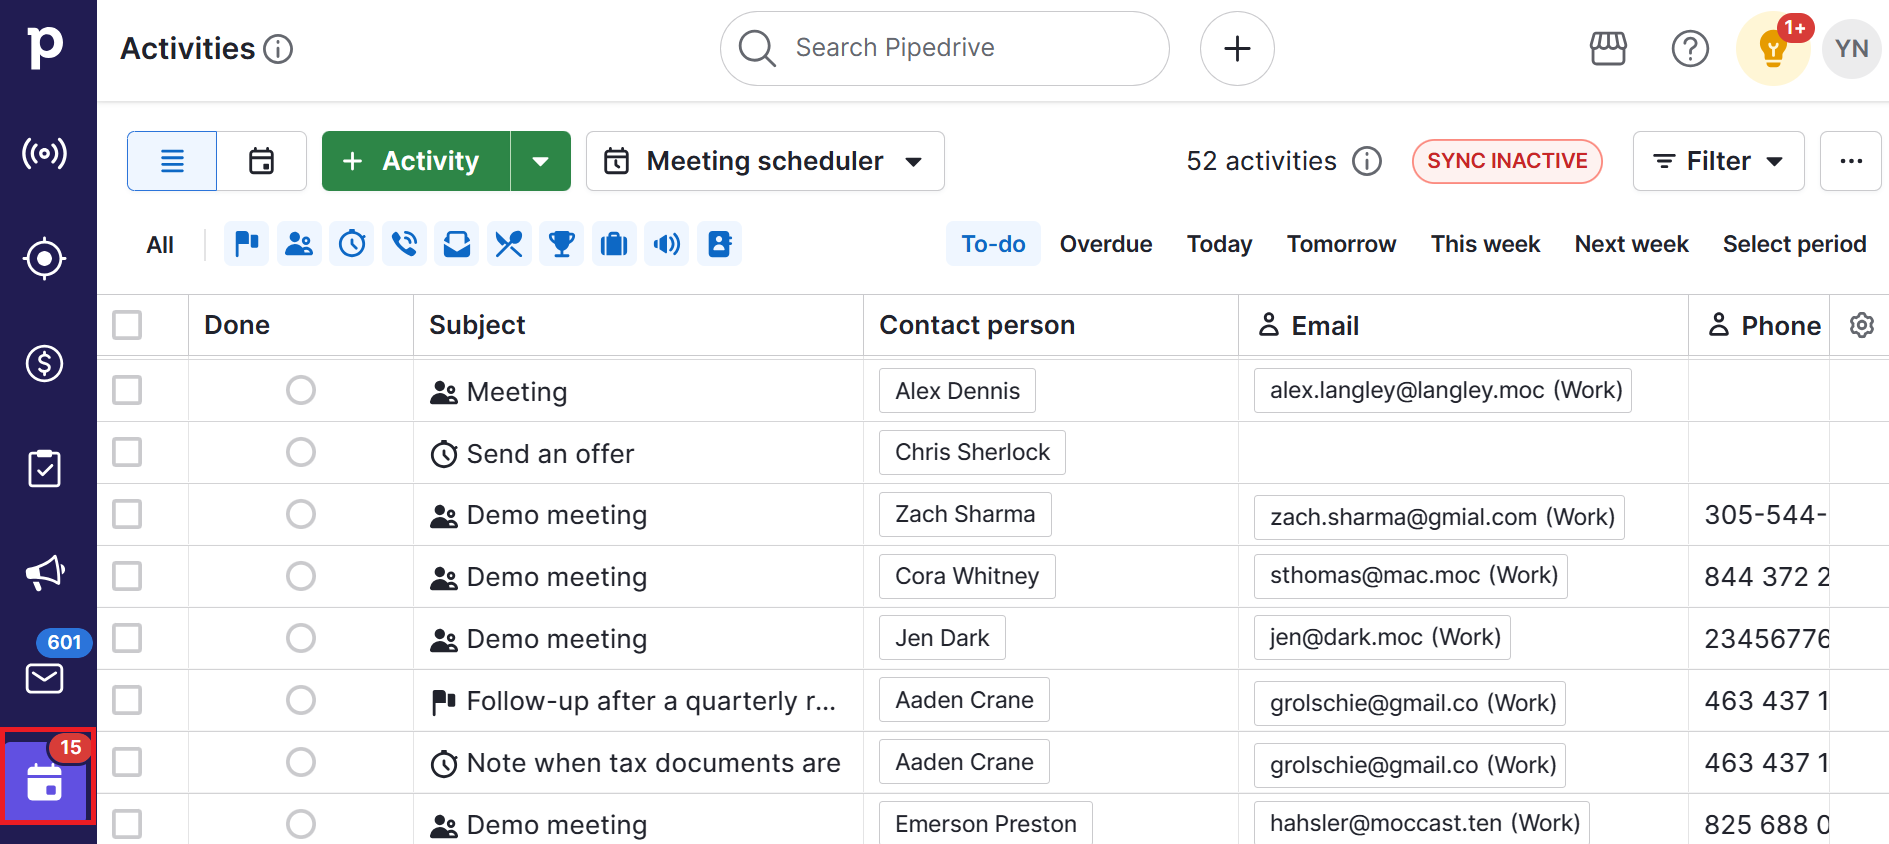Show Overdue activities
This screenshot has height=844, width=1889.
(x=1106, y=244)
